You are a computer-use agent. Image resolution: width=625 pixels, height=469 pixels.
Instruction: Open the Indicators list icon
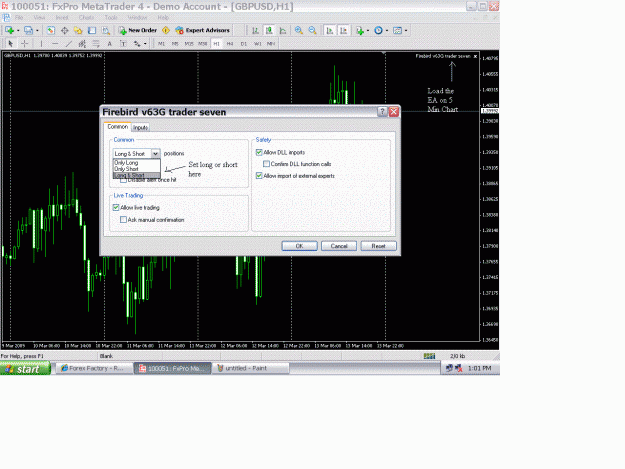tap(360, 30)
